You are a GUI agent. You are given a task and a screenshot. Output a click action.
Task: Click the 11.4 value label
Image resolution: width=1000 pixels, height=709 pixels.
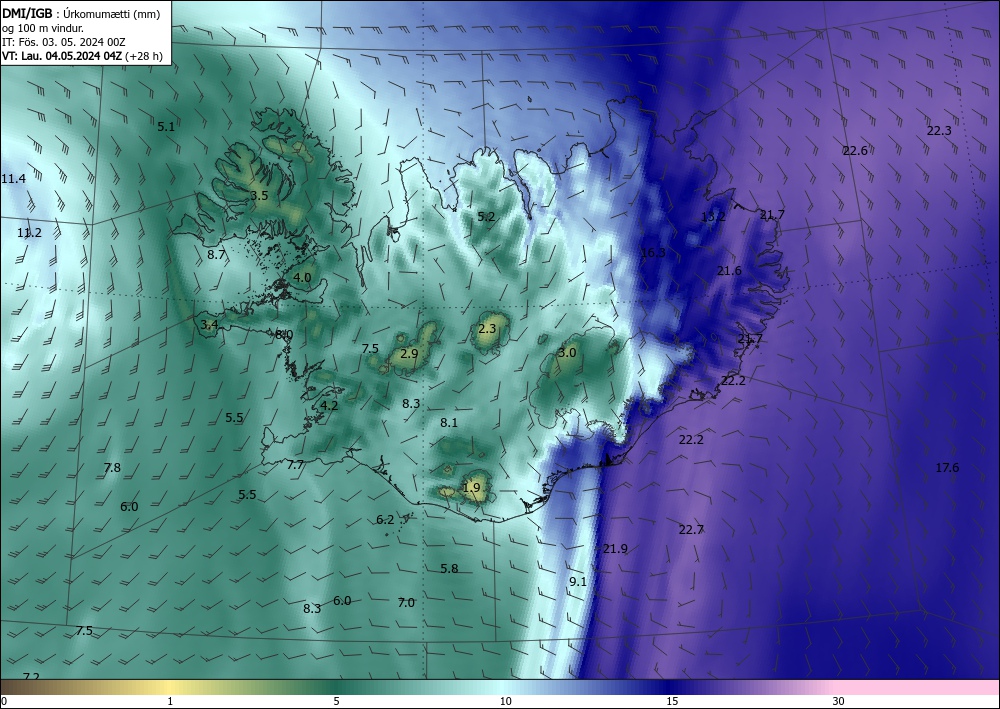tap(13, 179)
